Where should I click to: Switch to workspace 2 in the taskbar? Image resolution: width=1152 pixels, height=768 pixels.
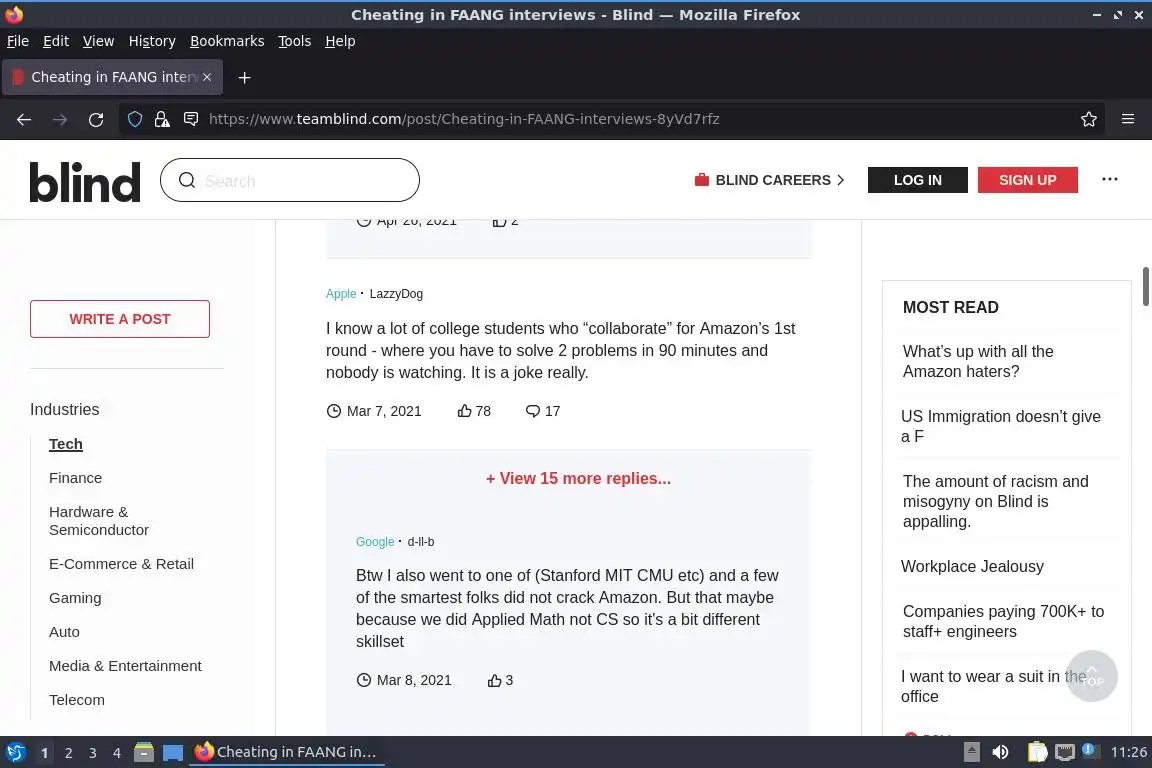68,753
